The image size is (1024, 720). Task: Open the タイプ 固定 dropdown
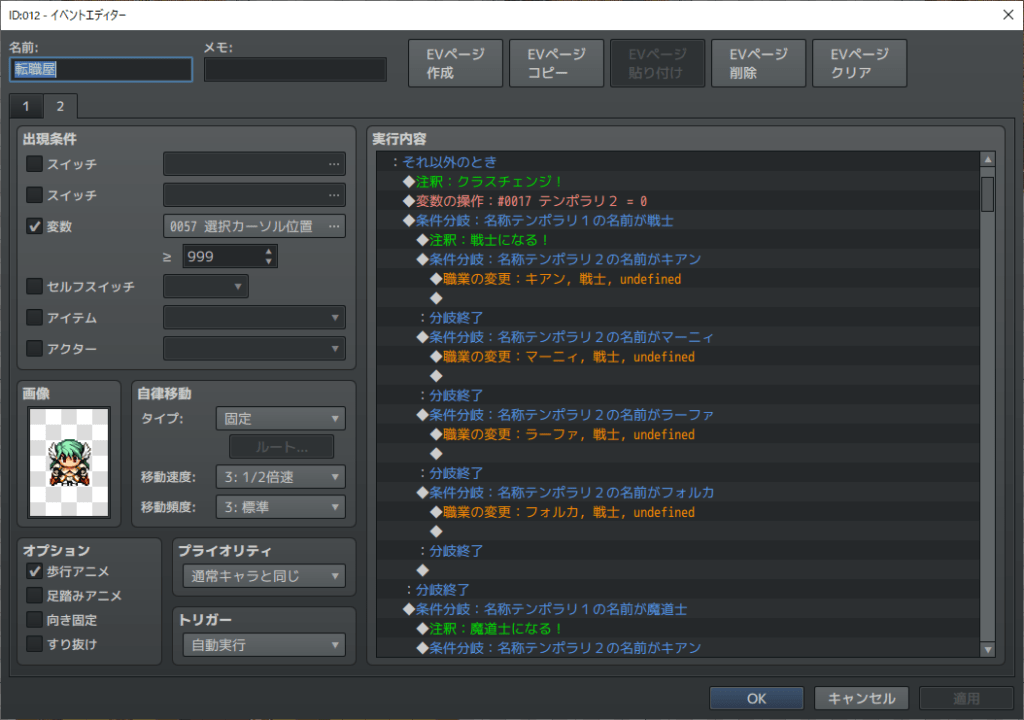pyautogui.click(x=280, y=418)
